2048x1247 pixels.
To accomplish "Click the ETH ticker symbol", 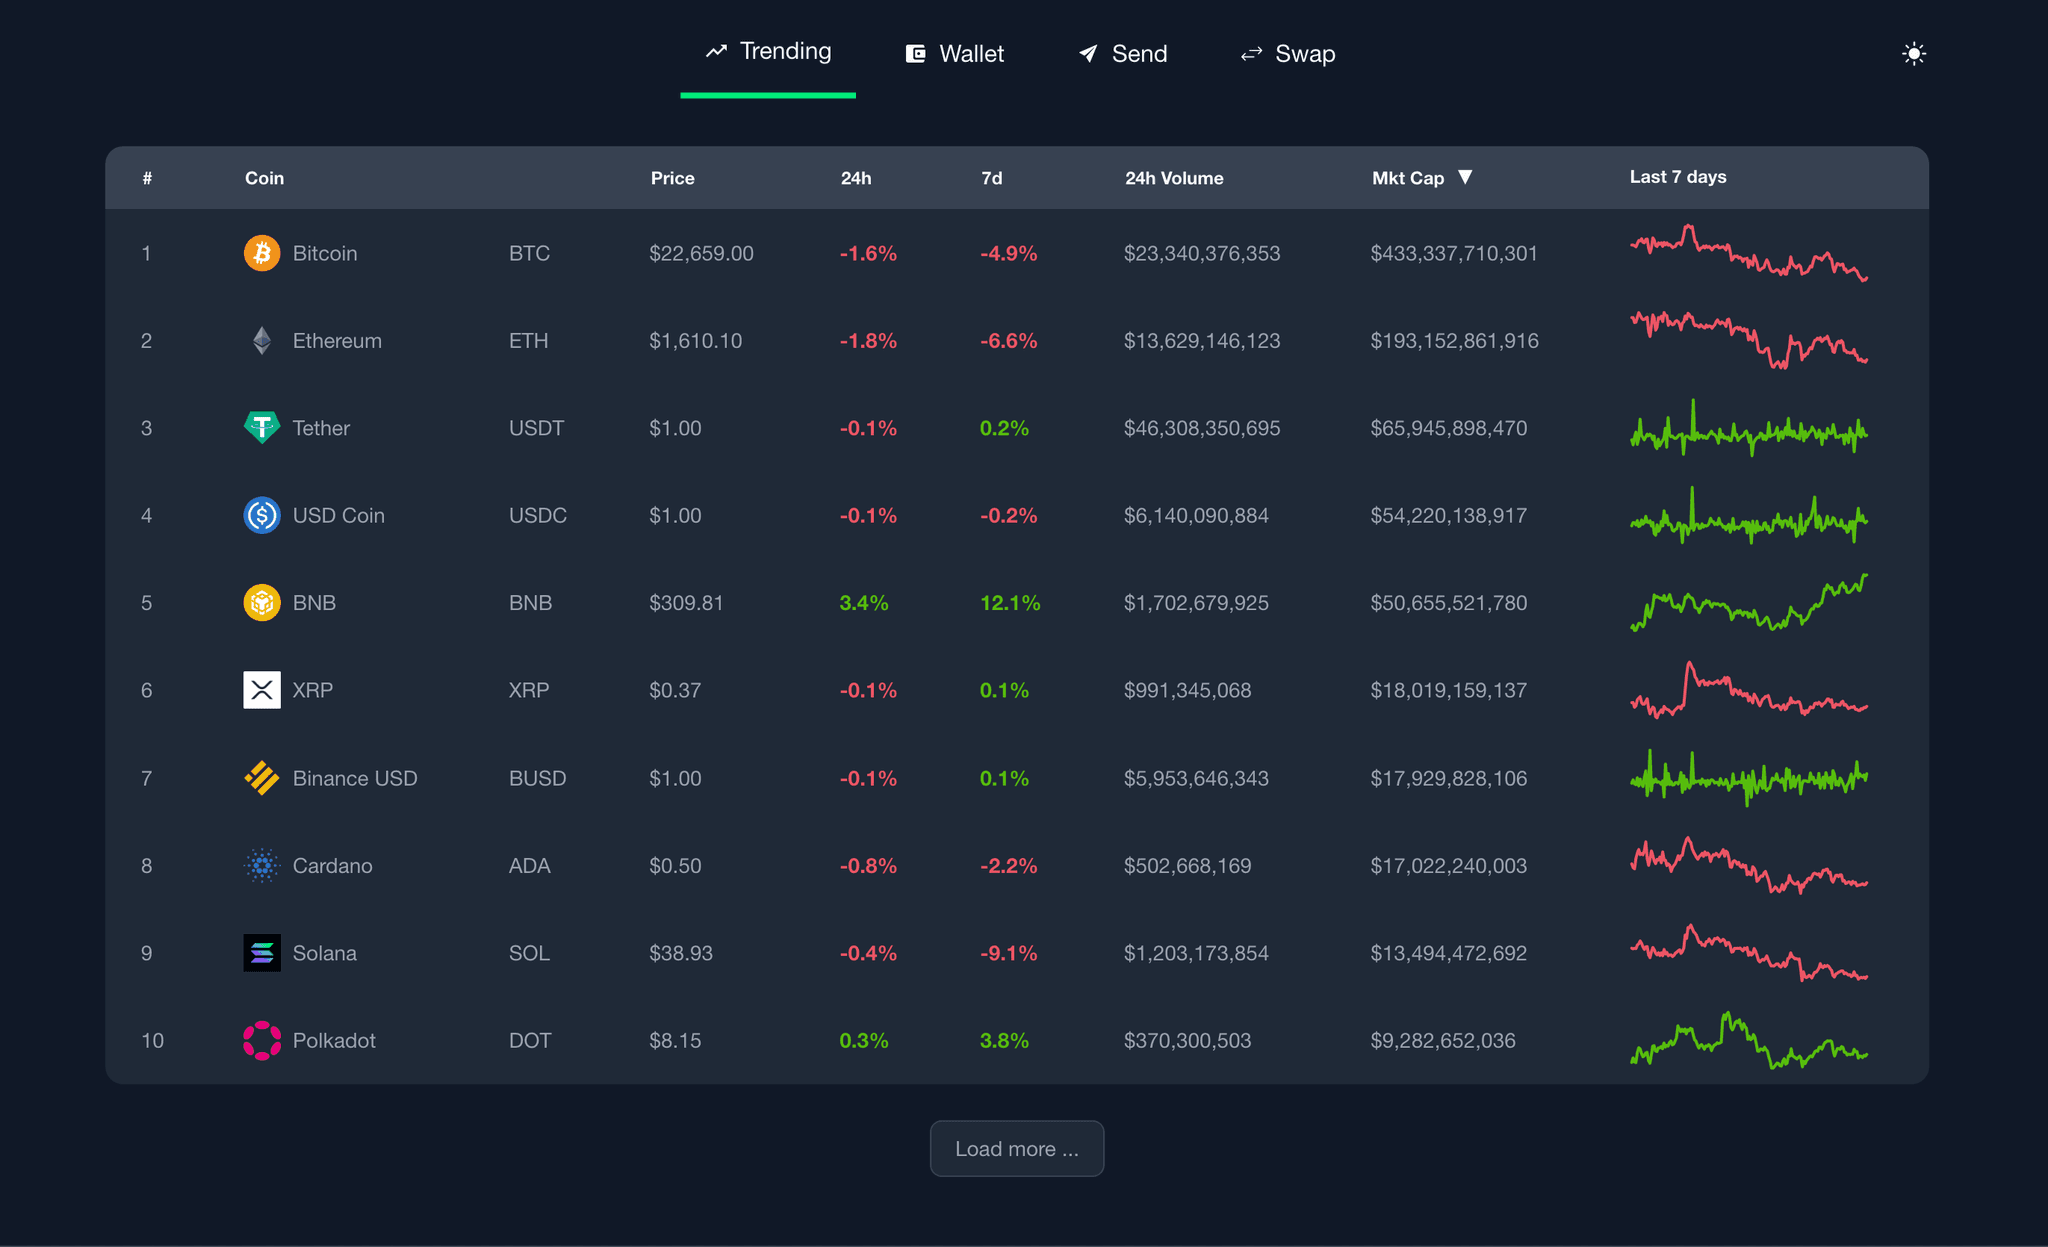I will coord(528,341).
